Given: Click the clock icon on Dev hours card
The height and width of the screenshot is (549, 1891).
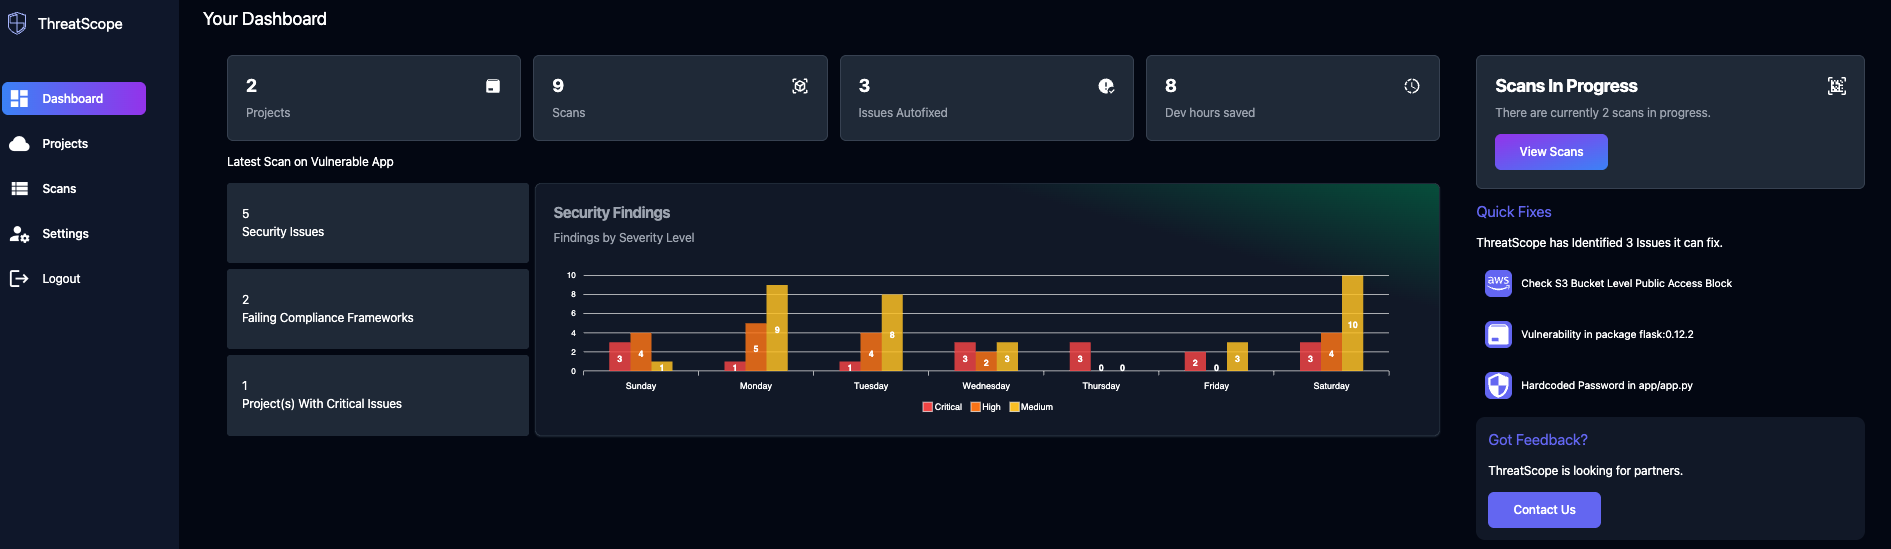Looking at the screenshot, I should click(x=1412, y=86).
